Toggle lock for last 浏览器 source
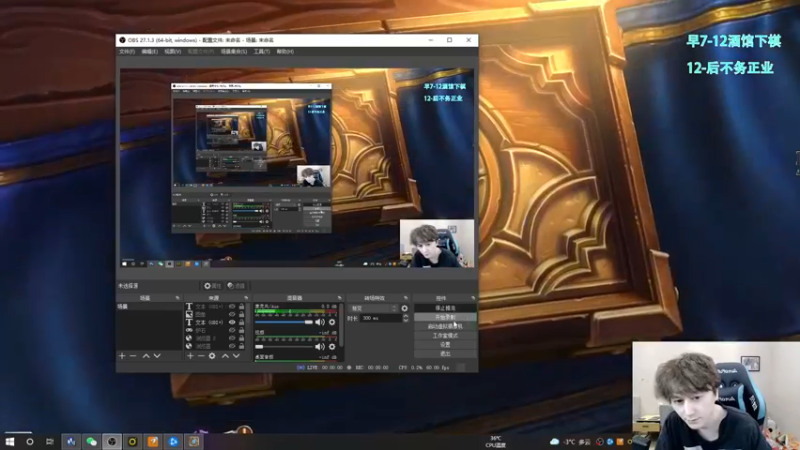800x450 pixels. click(242, 346)
